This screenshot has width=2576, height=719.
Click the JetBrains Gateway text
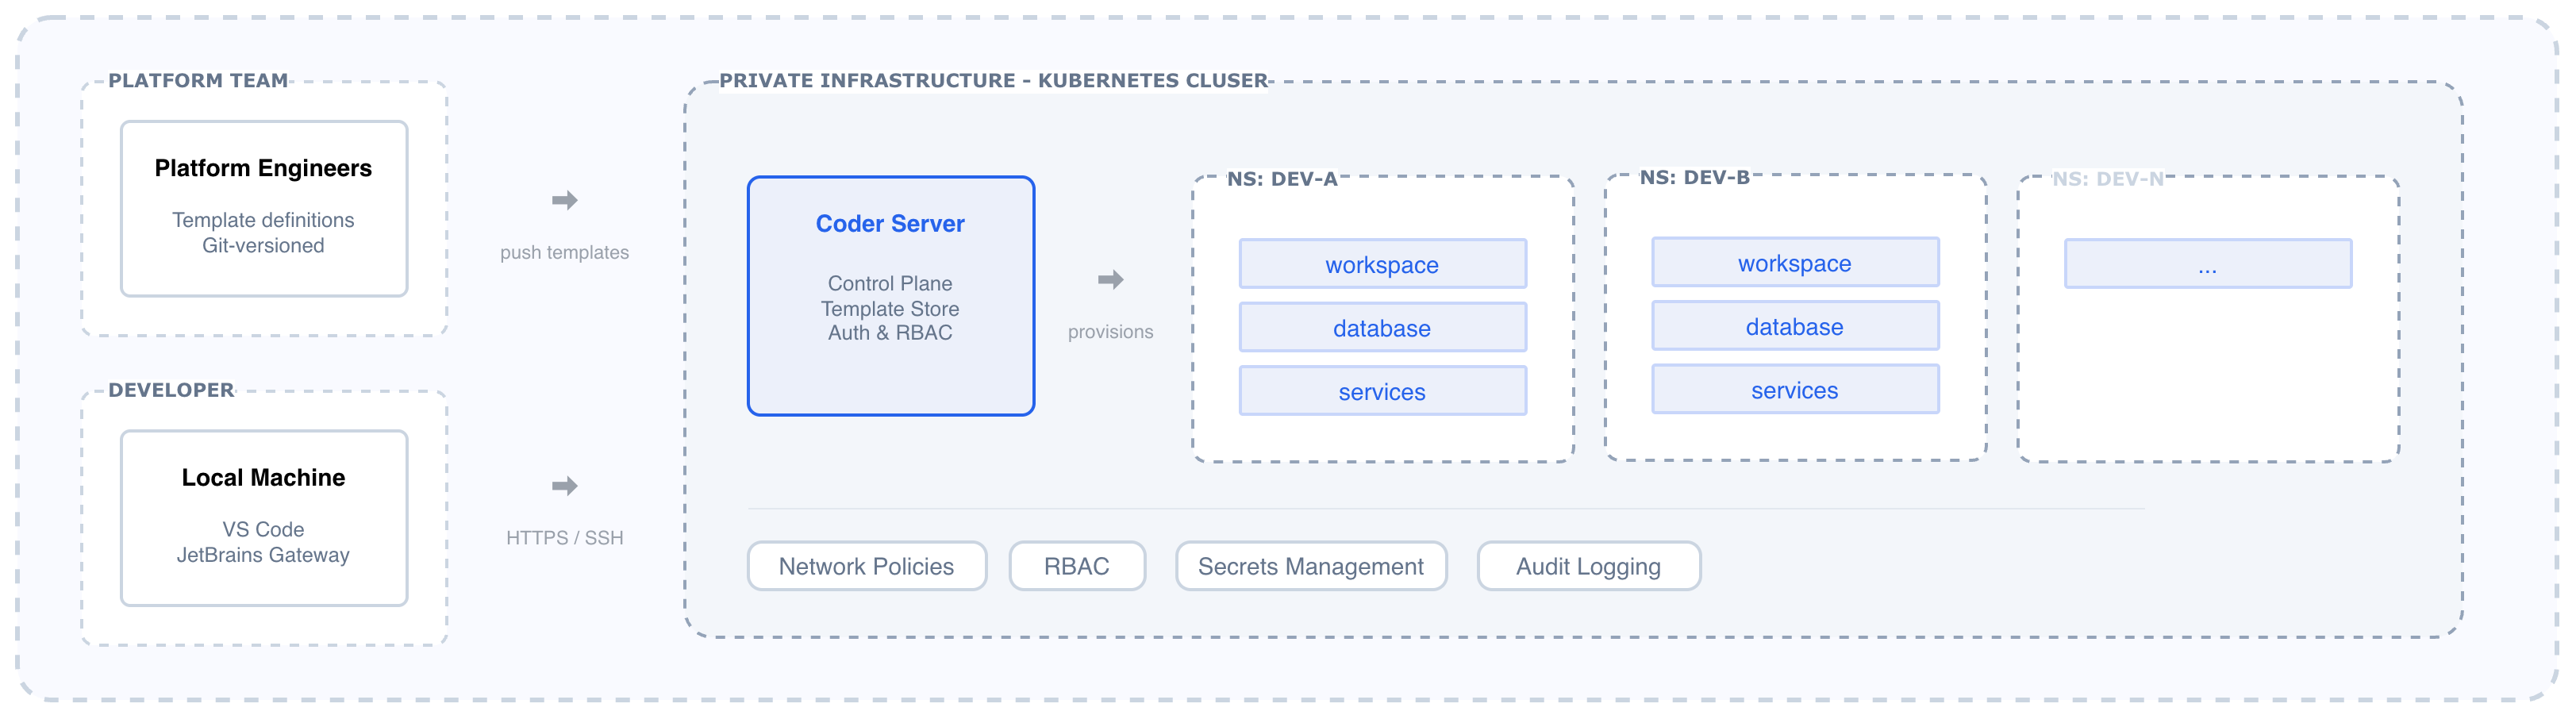pos(263,555)
